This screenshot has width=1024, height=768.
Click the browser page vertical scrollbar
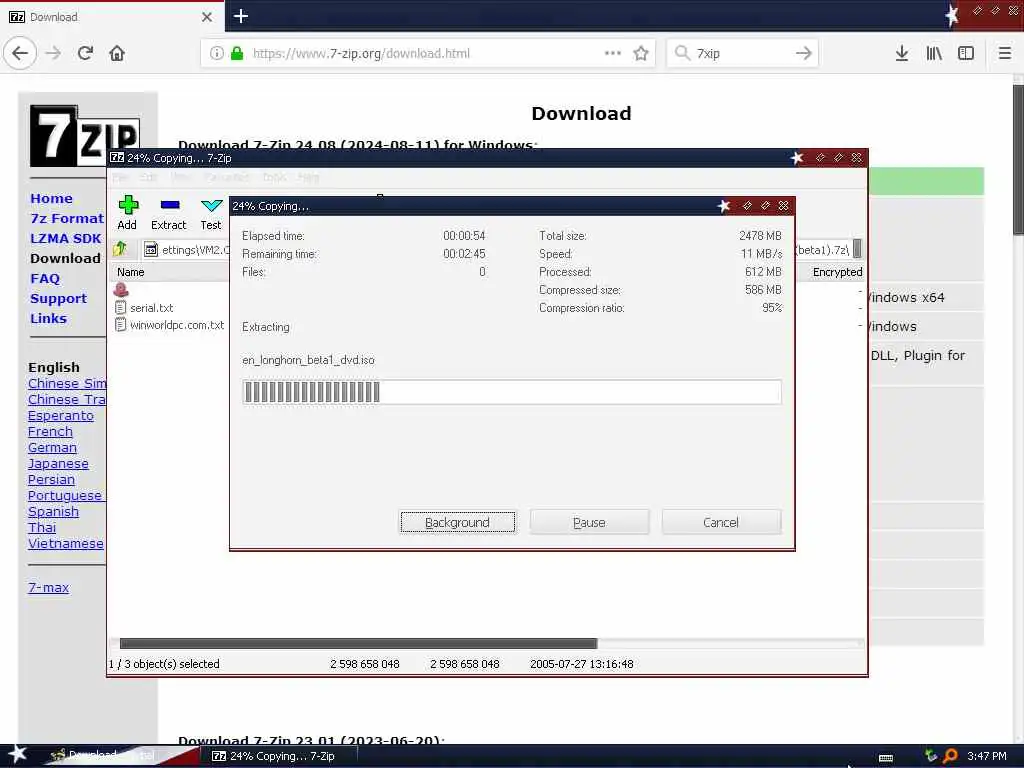[1017, 160]
